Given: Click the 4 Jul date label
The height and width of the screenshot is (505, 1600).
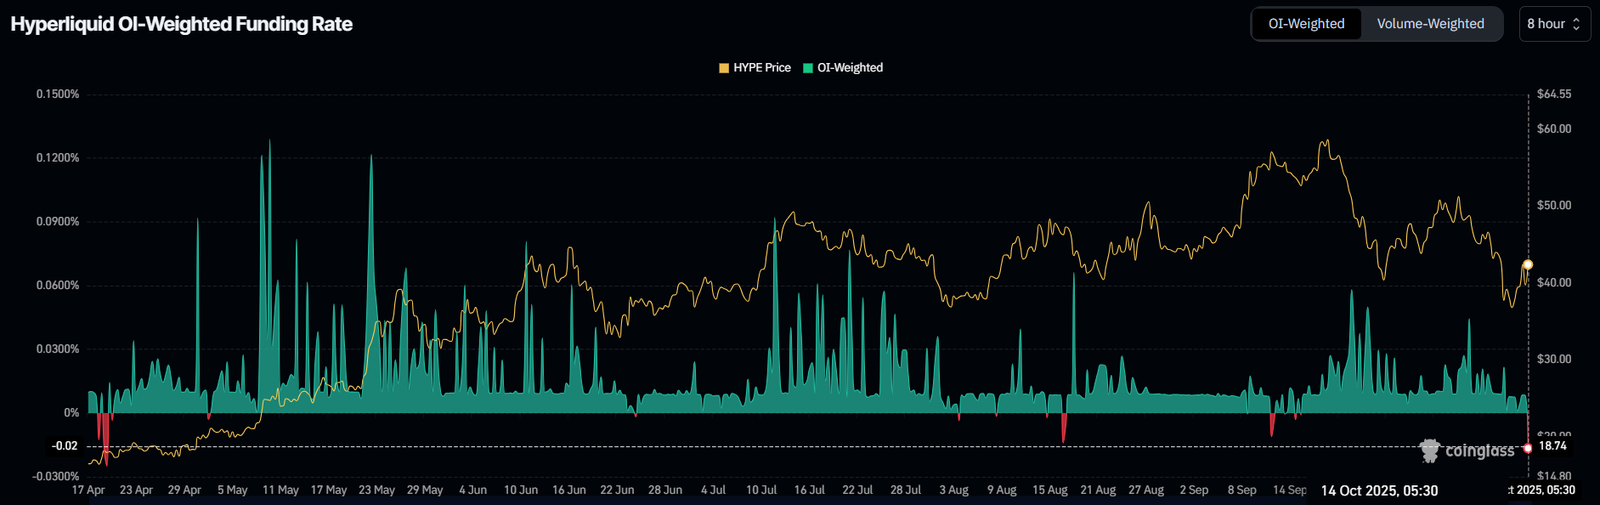Looking at the screenshot, I should click(x=713, y=490).
